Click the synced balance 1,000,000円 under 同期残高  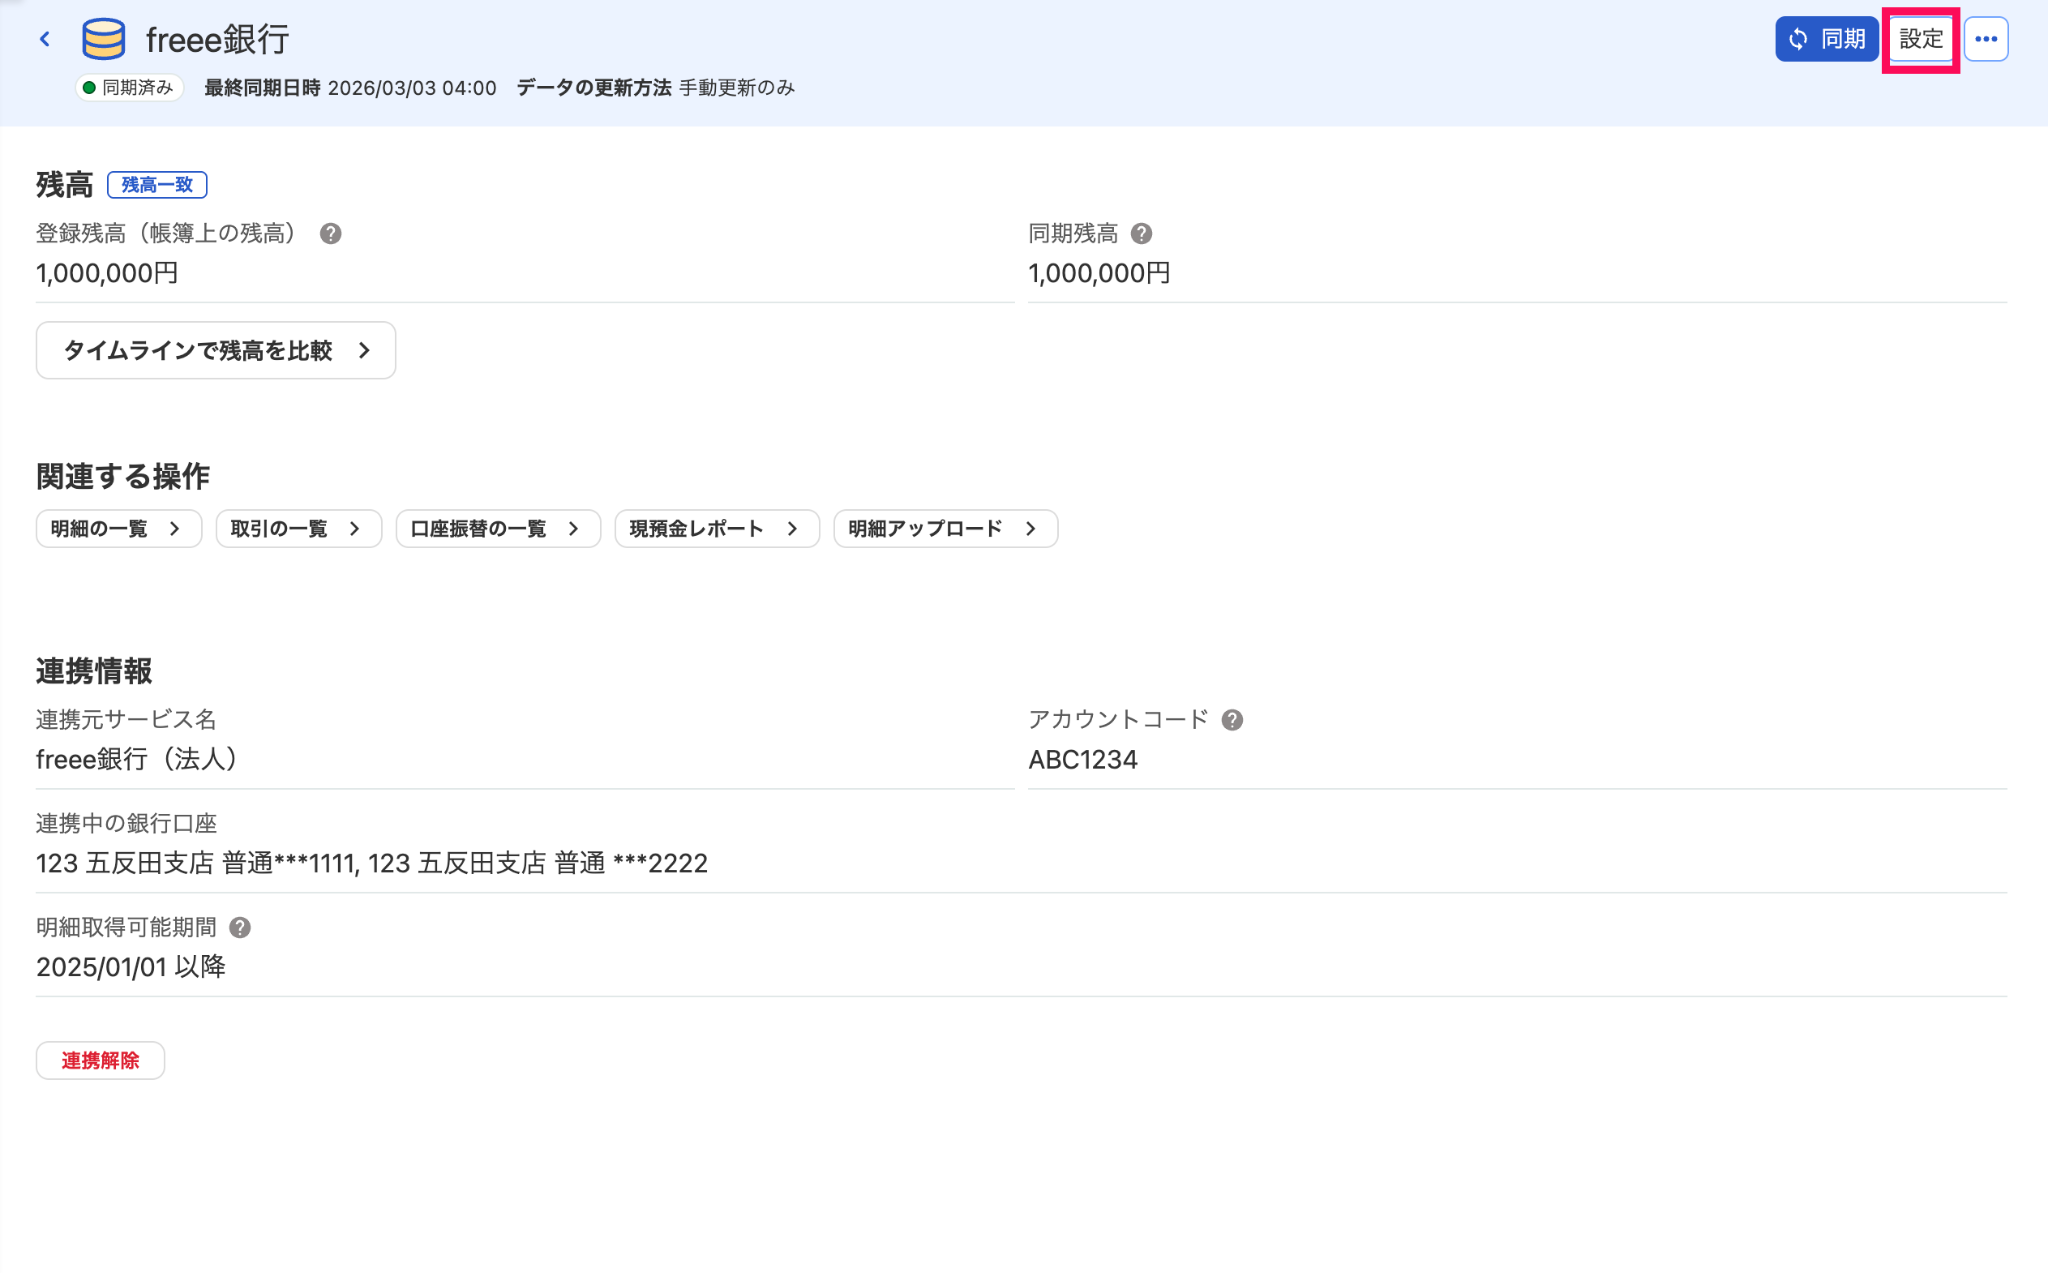(1099, 273)
